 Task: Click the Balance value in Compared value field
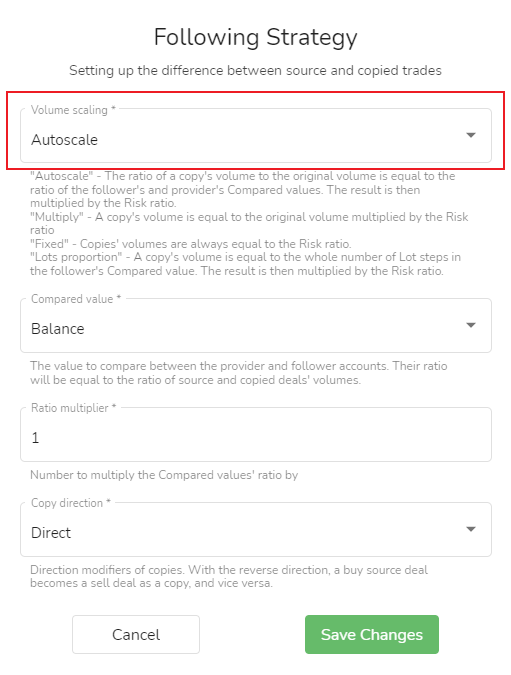tap(58, 329)
